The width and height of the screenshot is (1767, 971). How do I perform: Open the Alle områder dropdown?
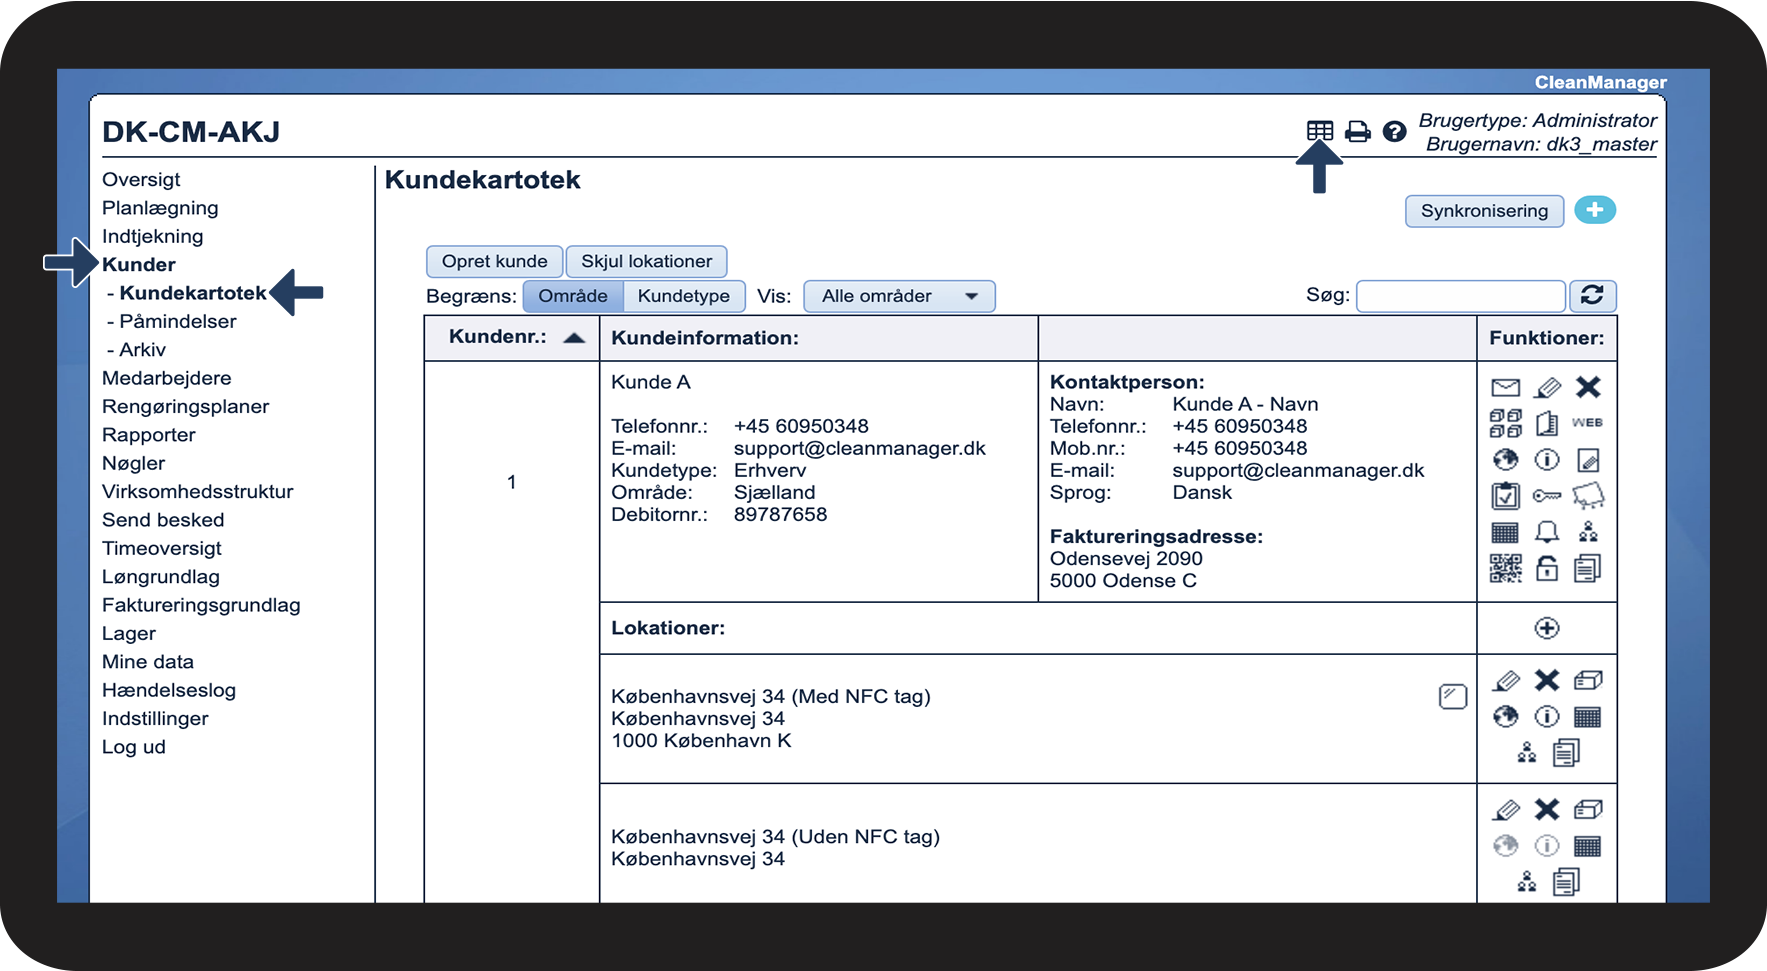pyautogui.click(x=899, y=296)
